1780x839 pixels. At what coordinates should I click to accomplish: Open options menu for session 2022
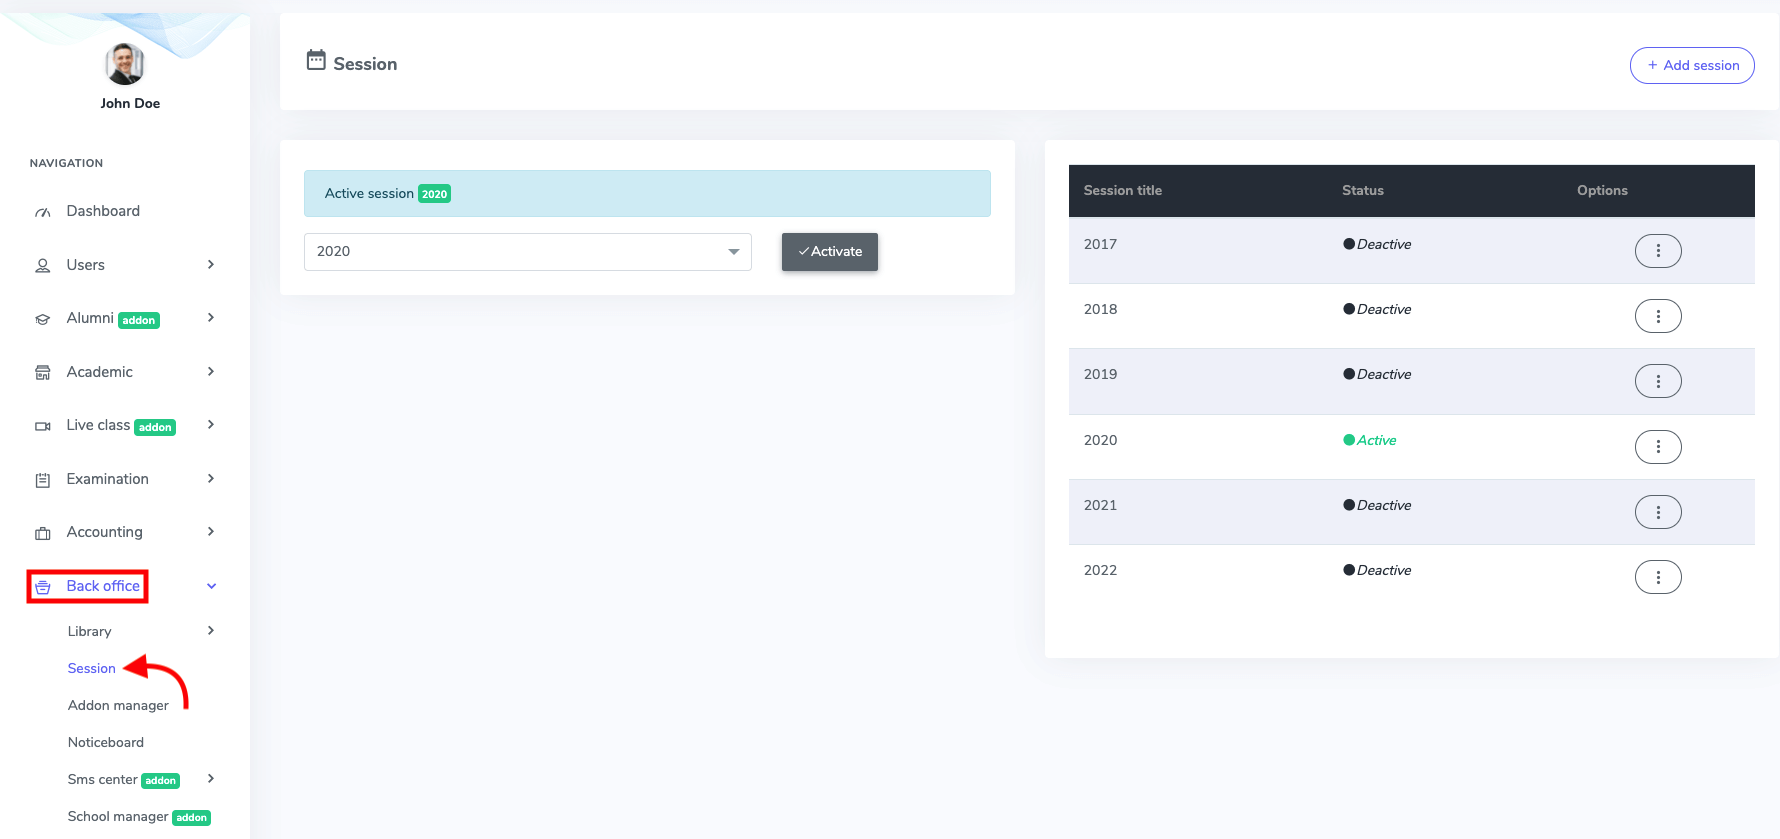click(1657, 577)
